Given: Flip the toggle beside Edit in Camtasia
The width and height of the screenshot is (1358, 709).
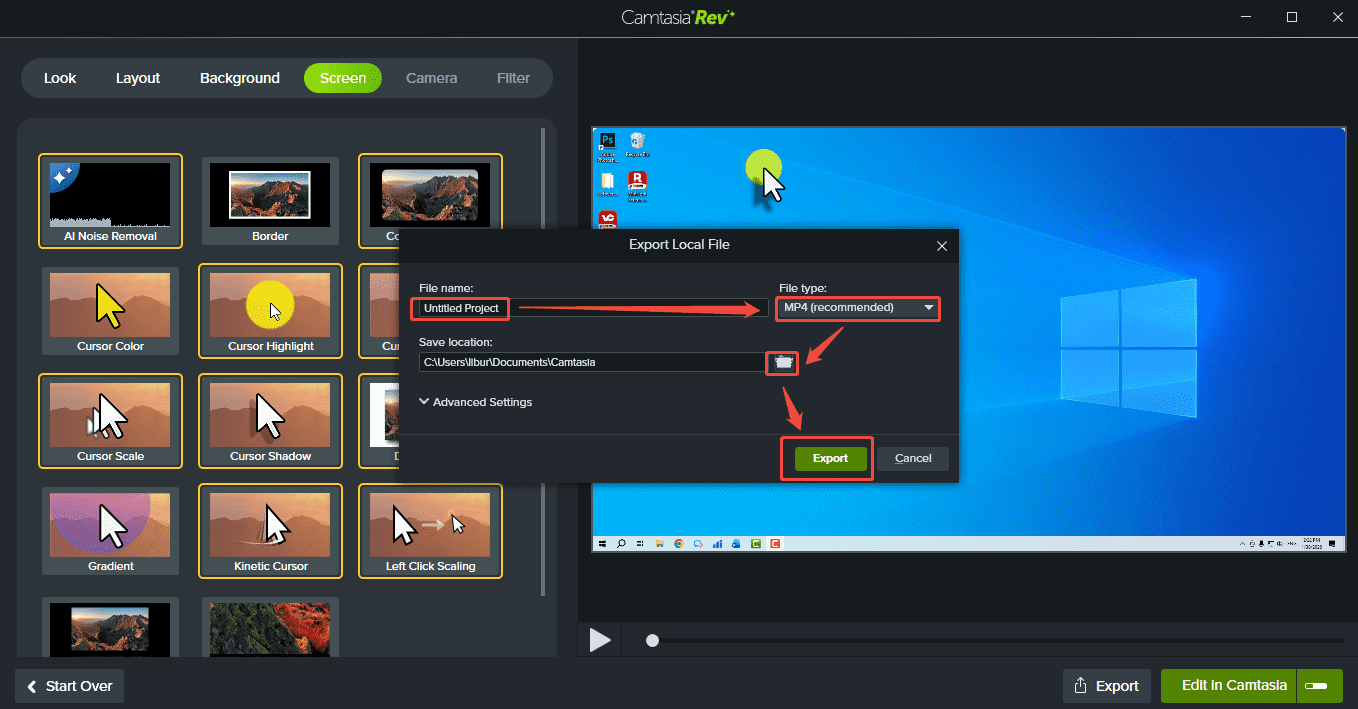Looking at the screenshot, I should tap(1317, 686).
